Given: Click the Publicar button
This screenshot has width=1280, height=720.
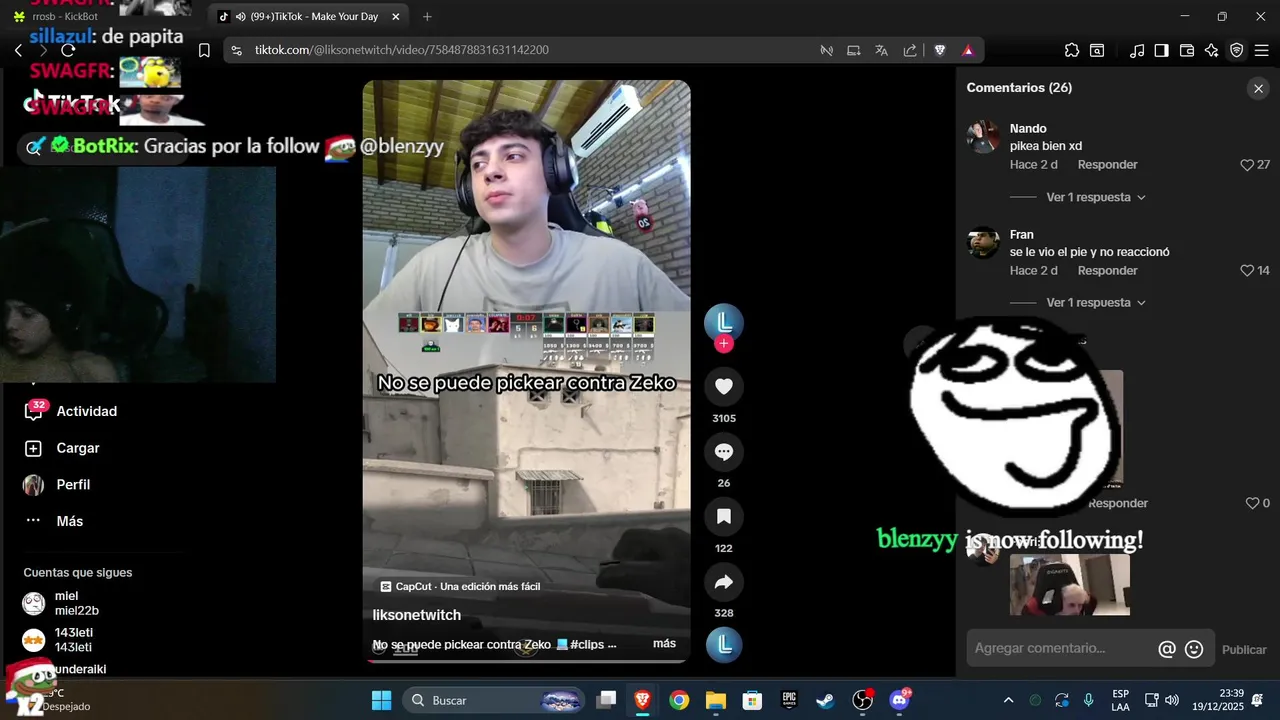Looking at the screenshot, I should [x=1244, y=650].
